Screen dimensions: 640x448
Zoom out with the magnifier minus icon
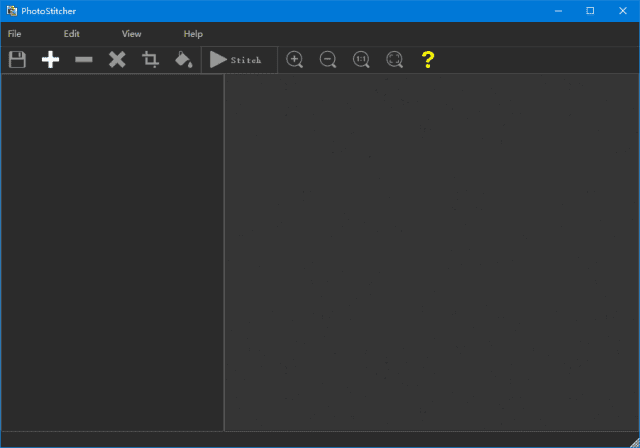tap(328, 60)
